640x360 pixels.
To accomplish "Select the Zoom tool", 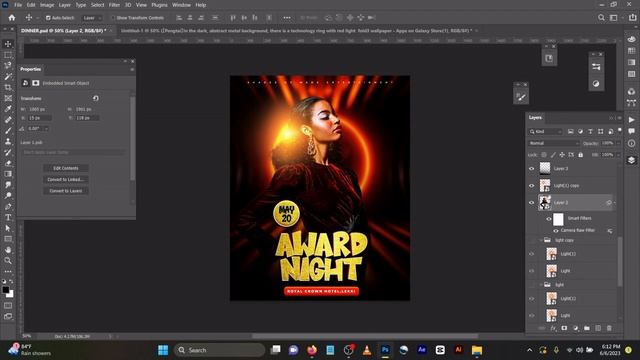I will (8, 260).
